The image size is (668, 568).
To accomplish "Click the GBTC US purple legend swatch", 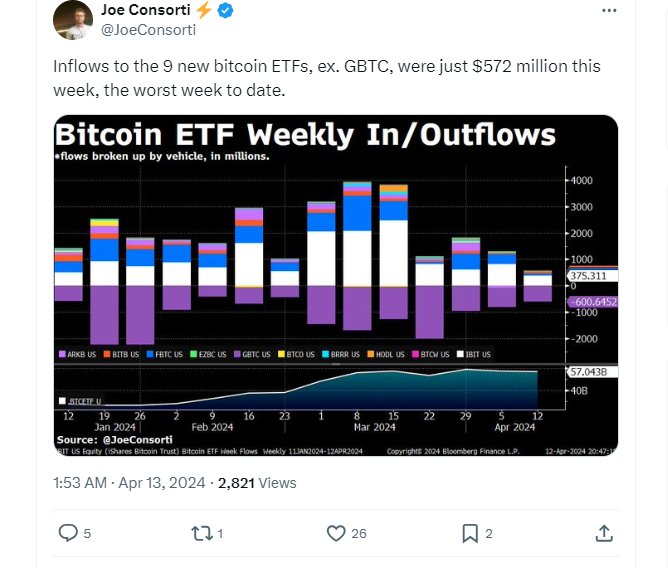I will tap(237, 354).
